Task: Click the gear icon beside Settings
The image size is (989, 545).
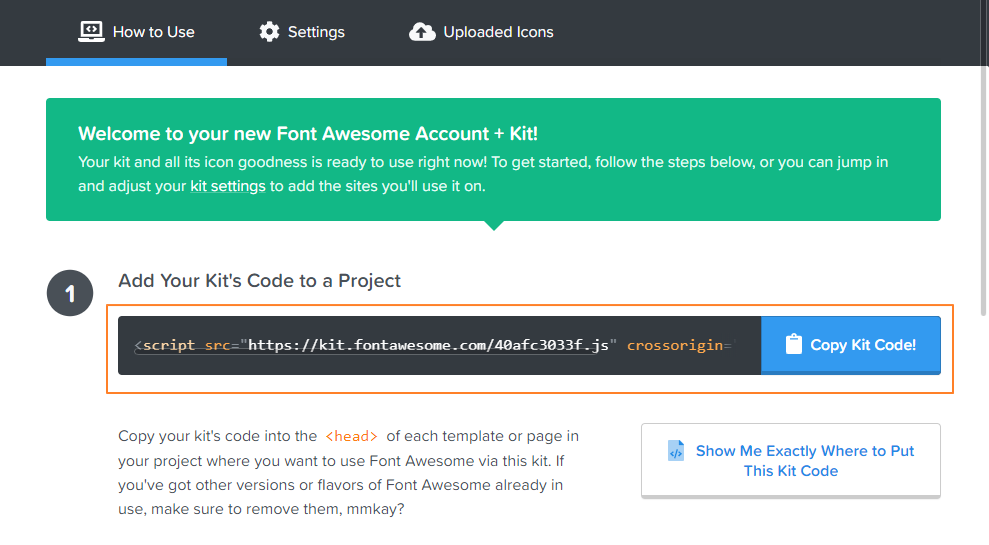Action: click(269, 32)
